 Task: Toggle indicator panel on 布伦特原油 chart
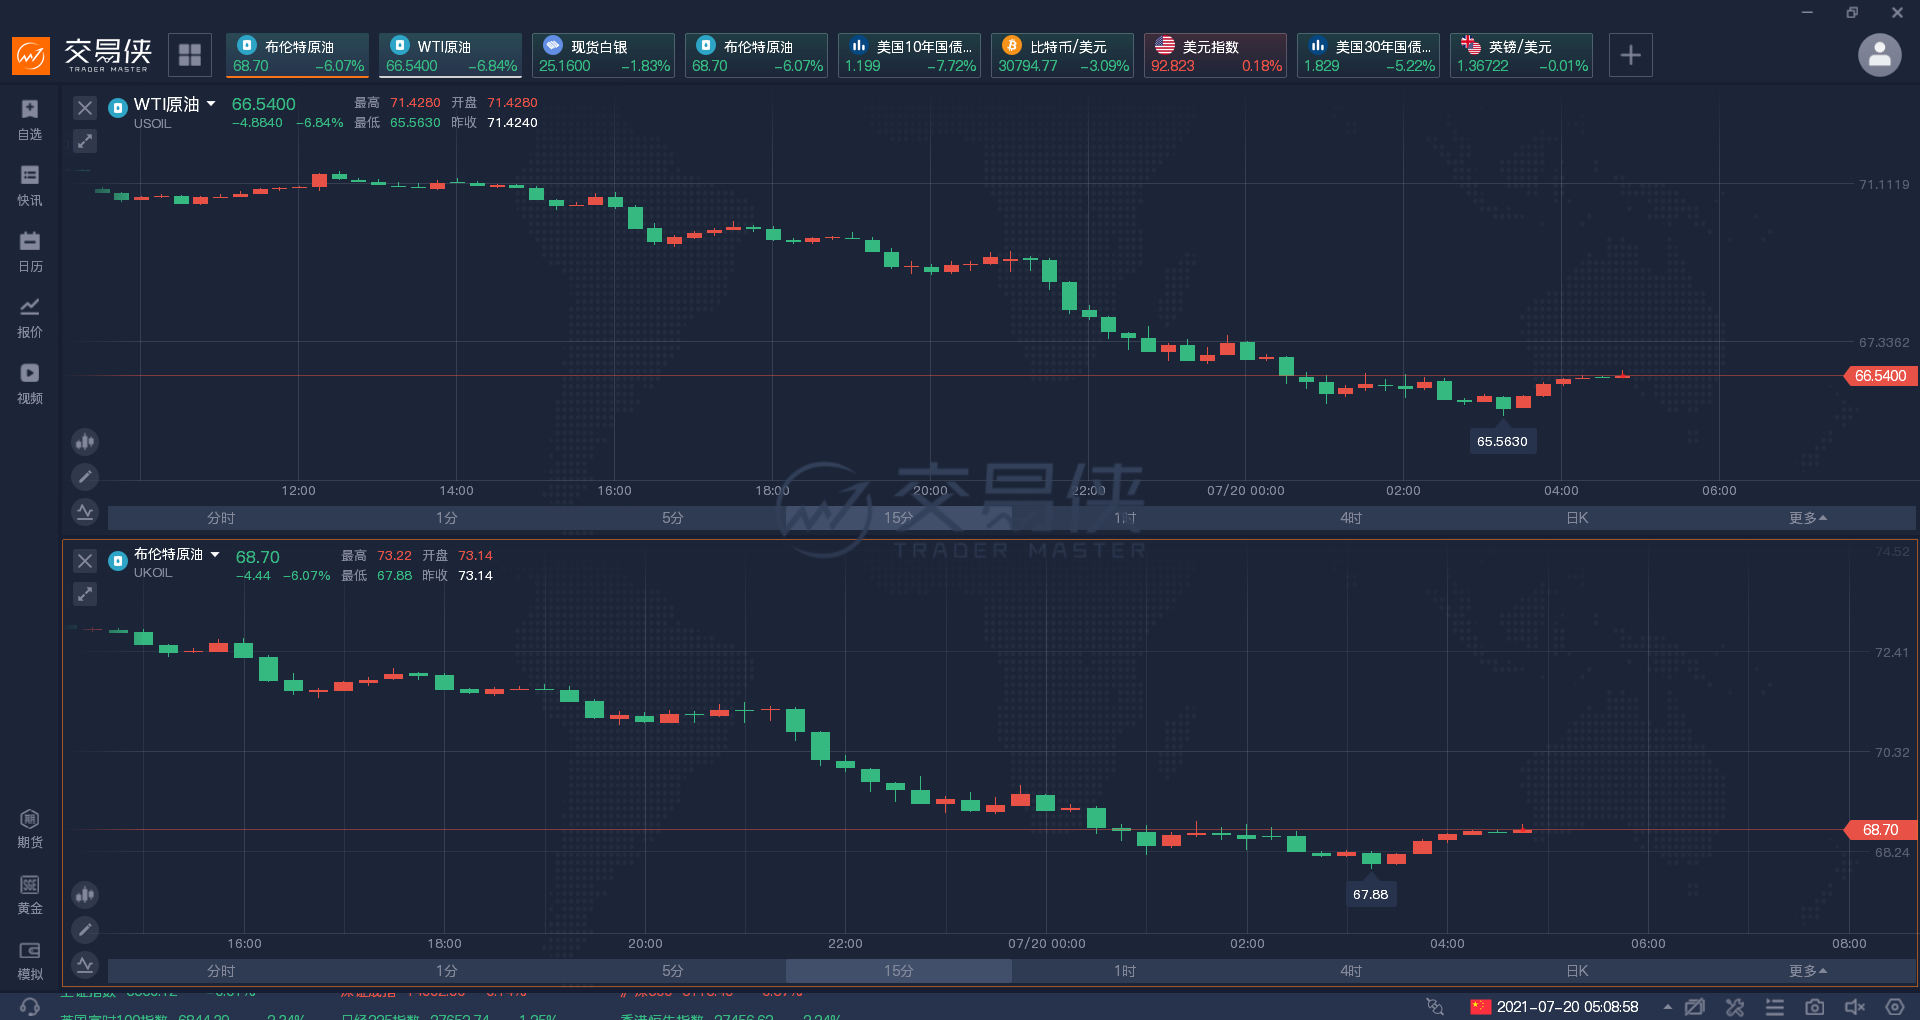click(x=85, y=965)
